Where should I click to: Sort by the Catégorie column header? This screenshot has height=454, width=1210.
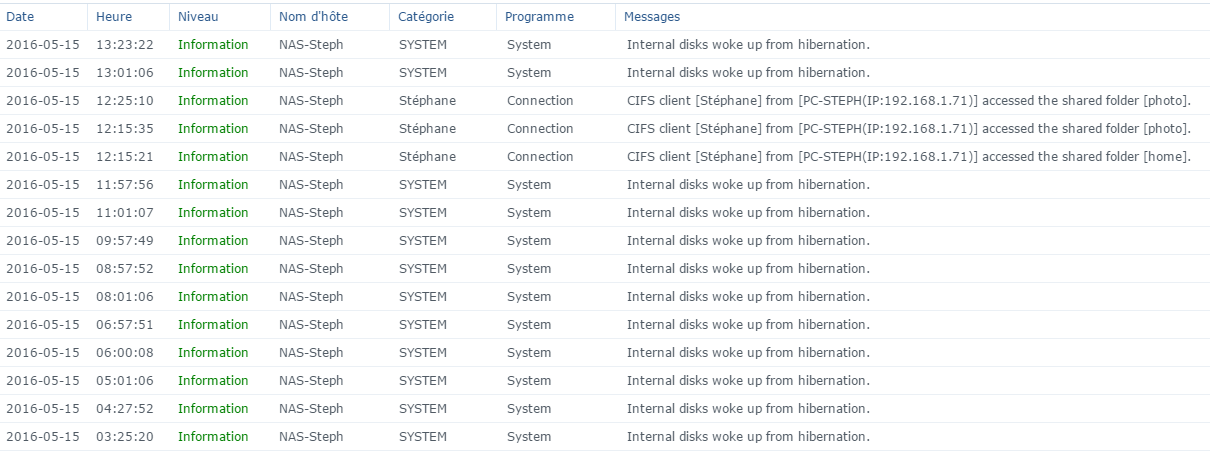(x=426, y=17)
